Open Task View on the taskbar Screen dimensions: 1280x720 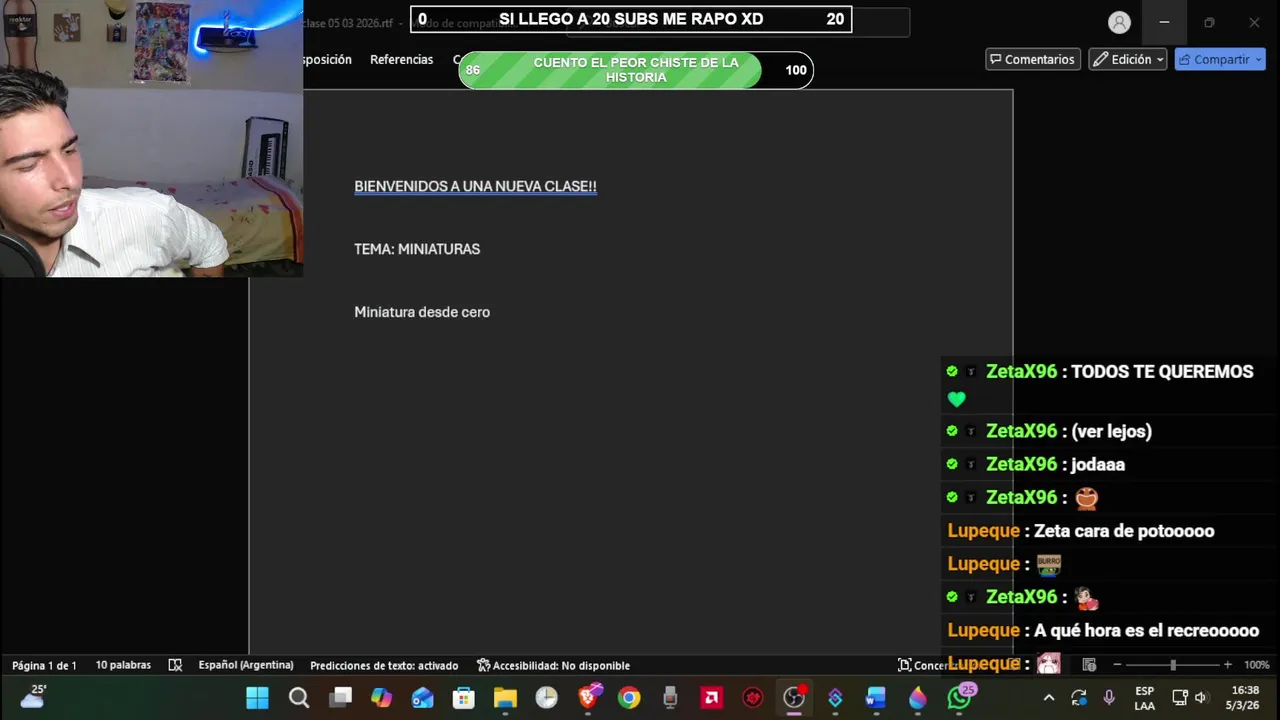tap(341, 698)
